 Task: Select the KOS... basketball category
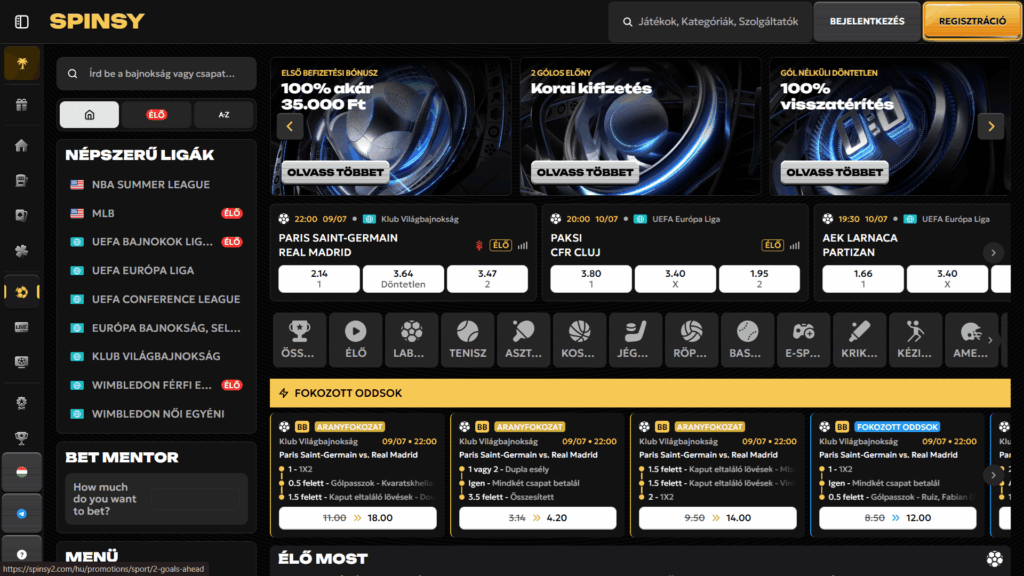[x=579, y=340]
